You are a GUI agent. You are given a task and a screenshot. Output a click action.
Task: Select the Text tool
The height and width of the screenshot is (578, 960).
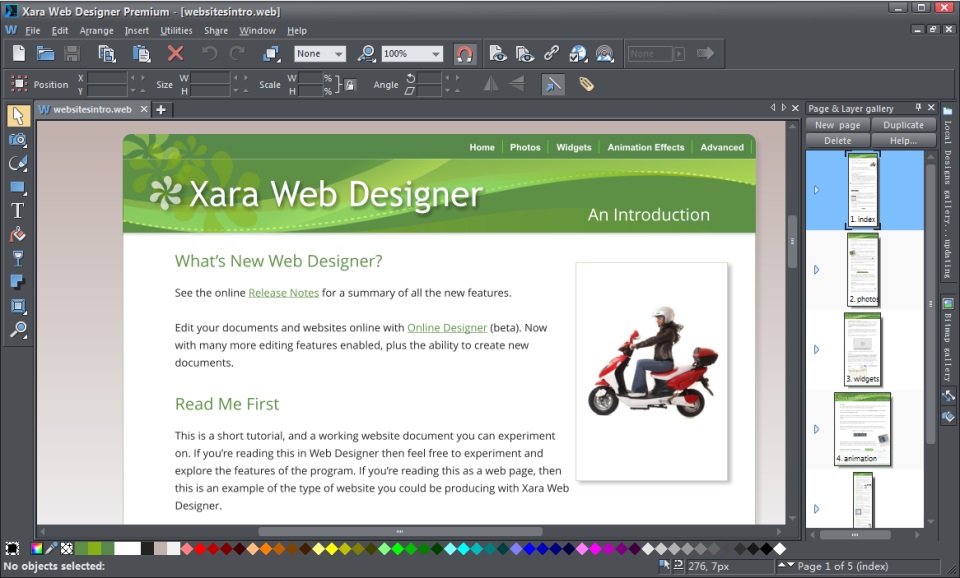18,211
